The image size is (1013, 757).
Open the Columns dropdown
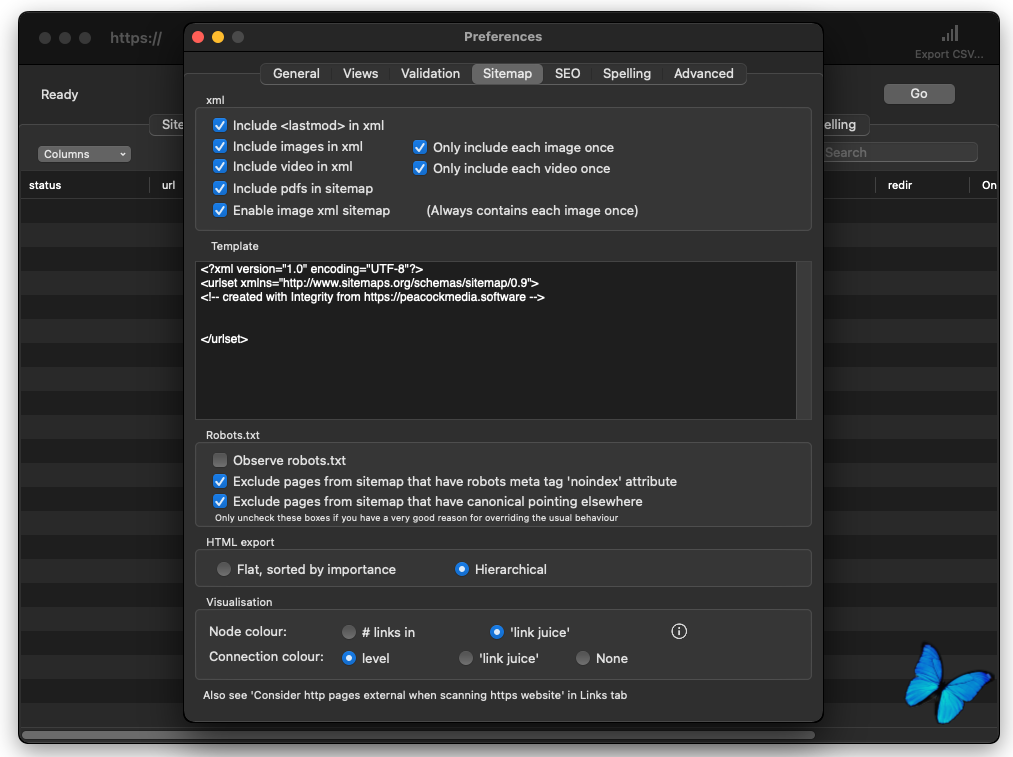[x=85, y=154]
